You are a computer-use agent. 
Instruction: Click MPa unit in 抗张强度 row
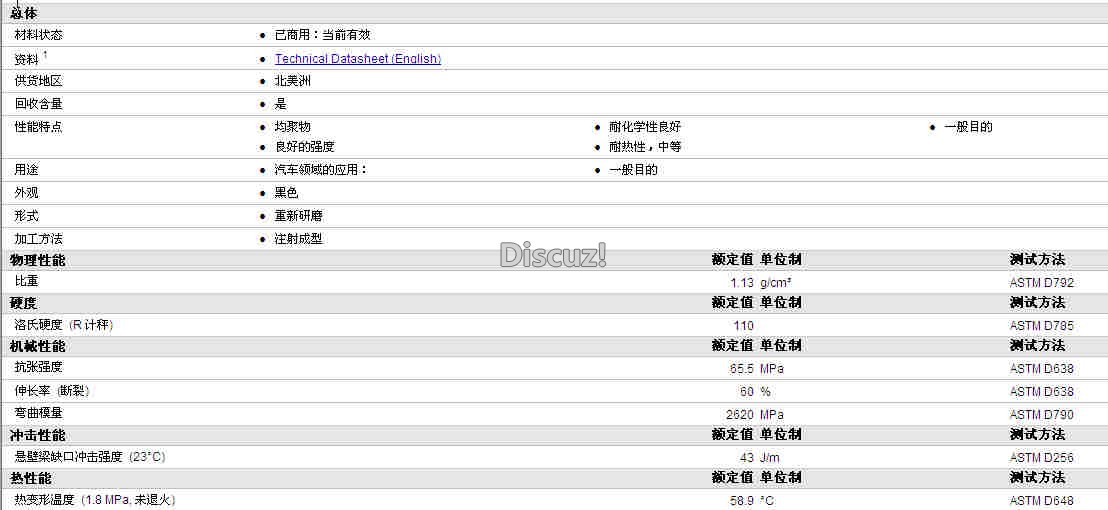click(x=772, y=369)
